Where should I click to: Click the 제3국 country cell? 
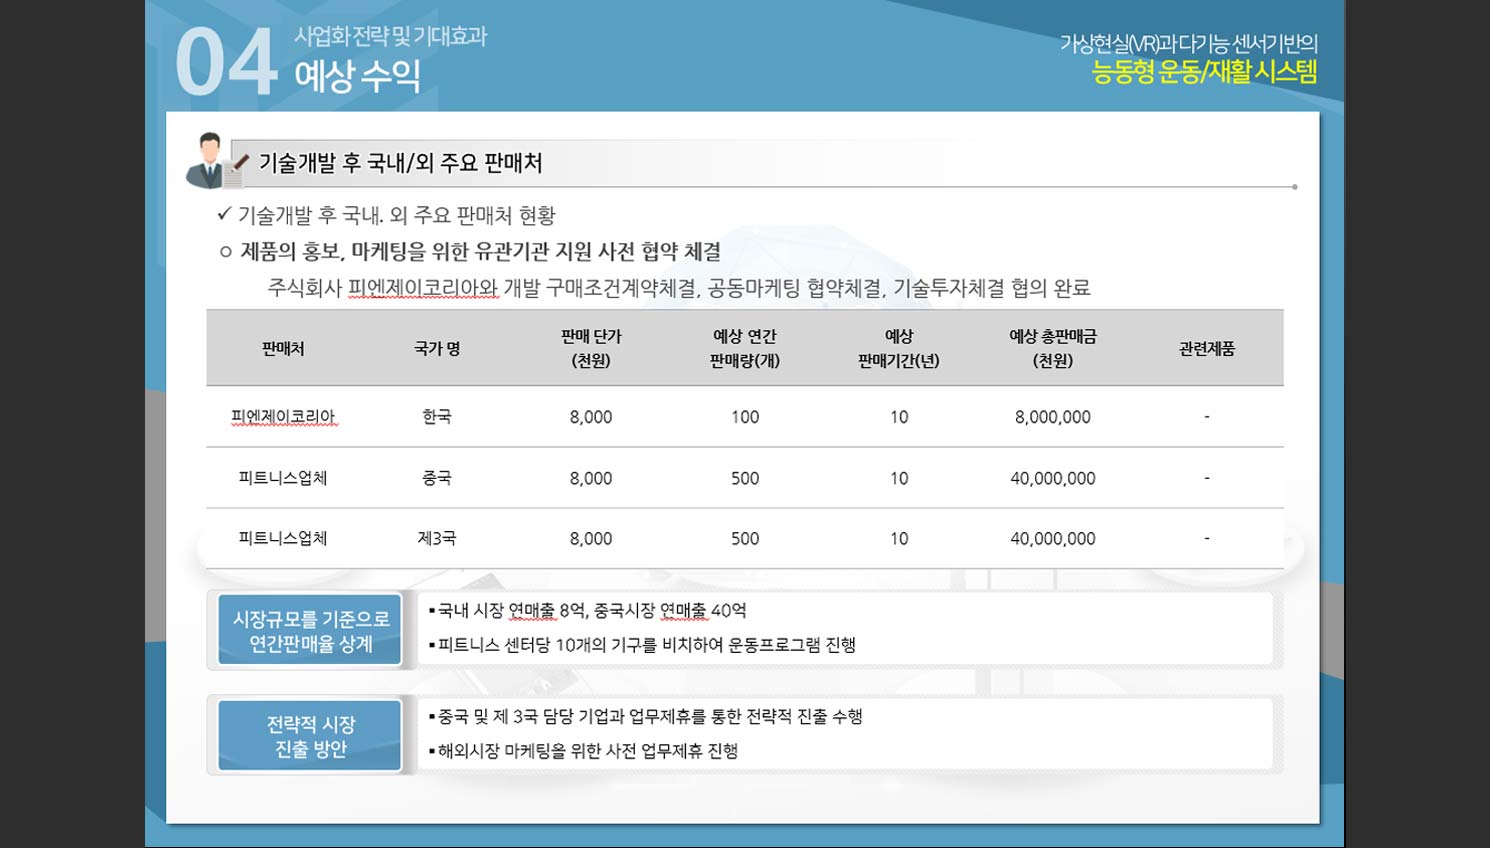click(x=437, y=538)
